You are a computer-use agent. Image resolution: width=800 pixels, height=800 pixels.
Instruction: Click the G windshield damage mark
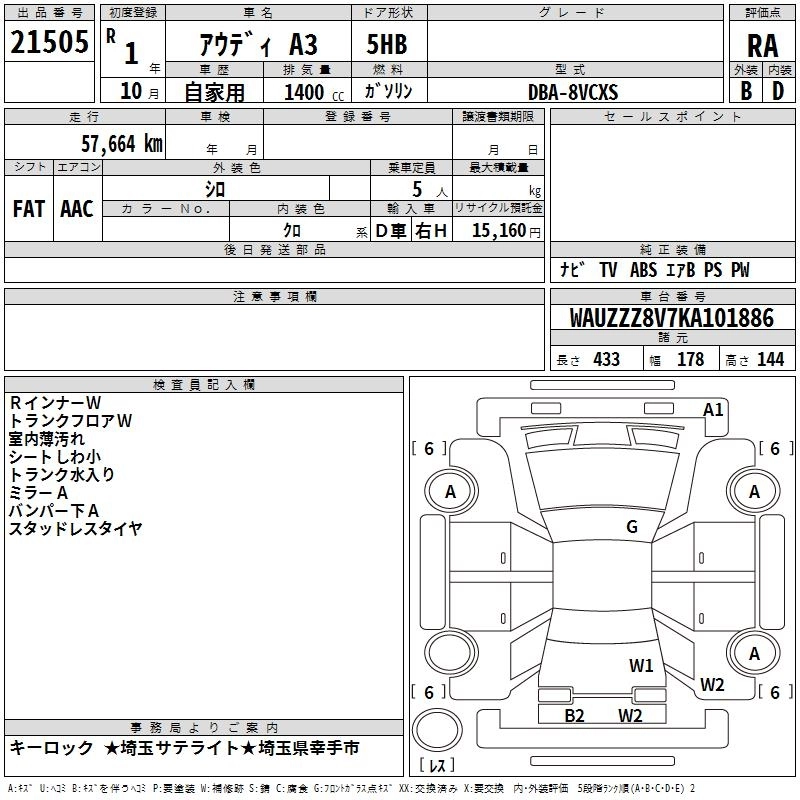(x=632, y=527)
